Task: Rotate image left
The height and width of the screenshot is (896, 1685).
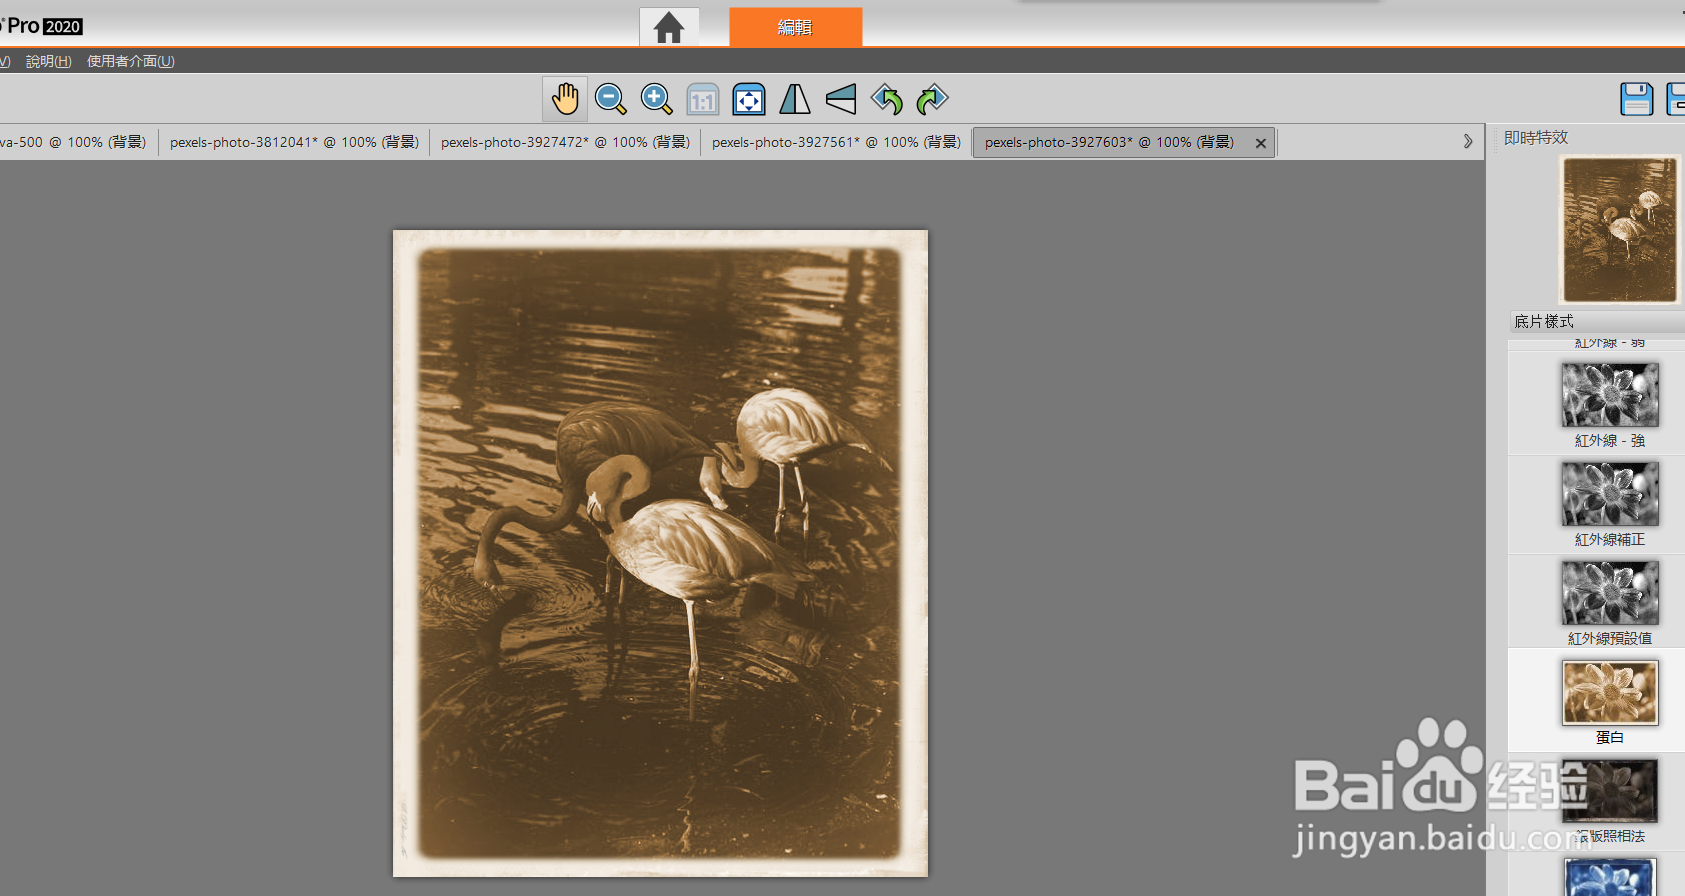Action: 887,99
